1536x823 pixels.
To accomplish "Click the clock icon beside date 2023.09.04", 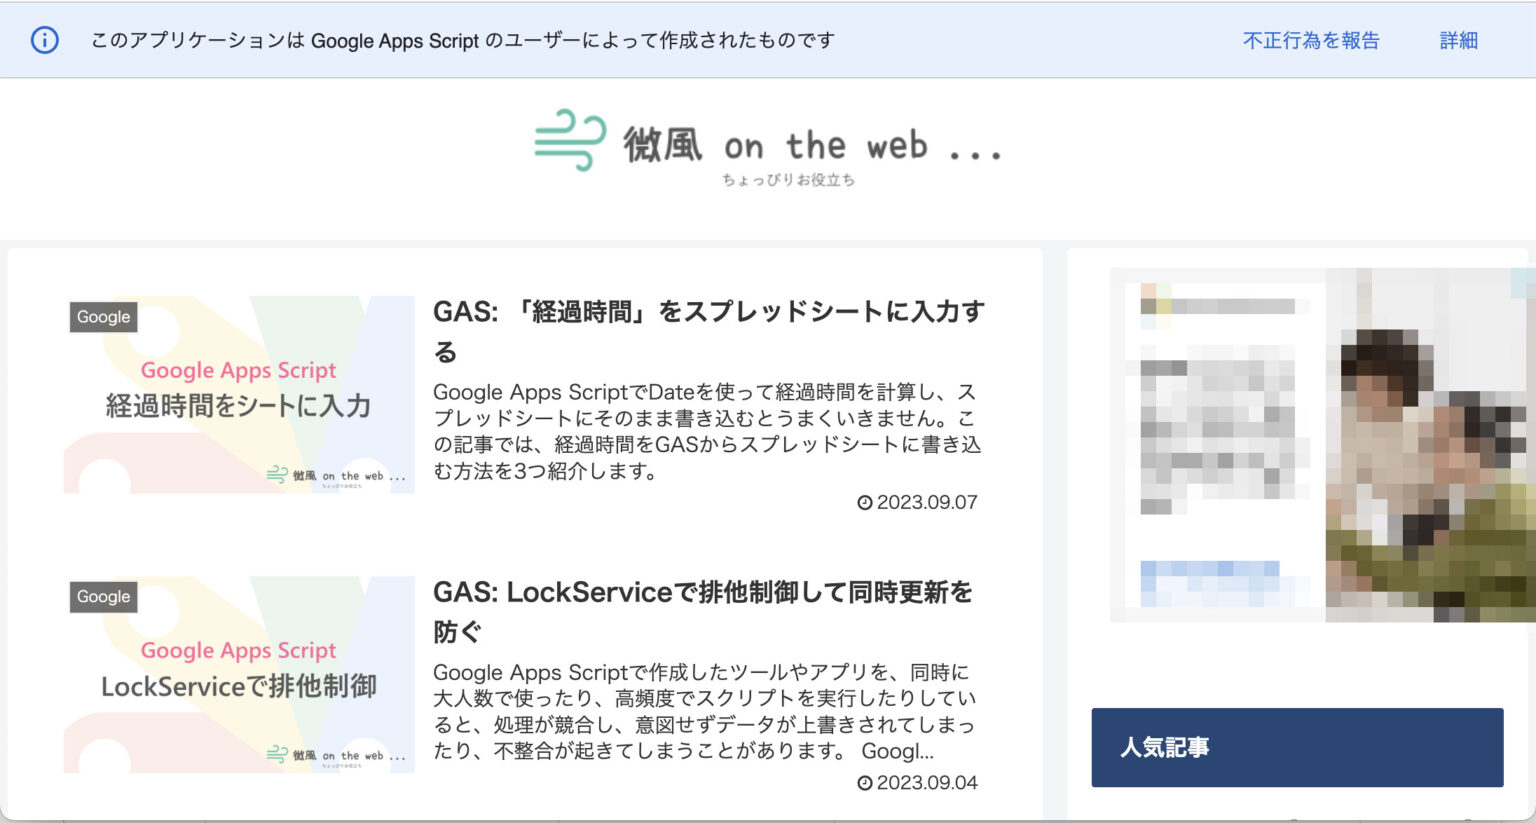I will point(866,783).
